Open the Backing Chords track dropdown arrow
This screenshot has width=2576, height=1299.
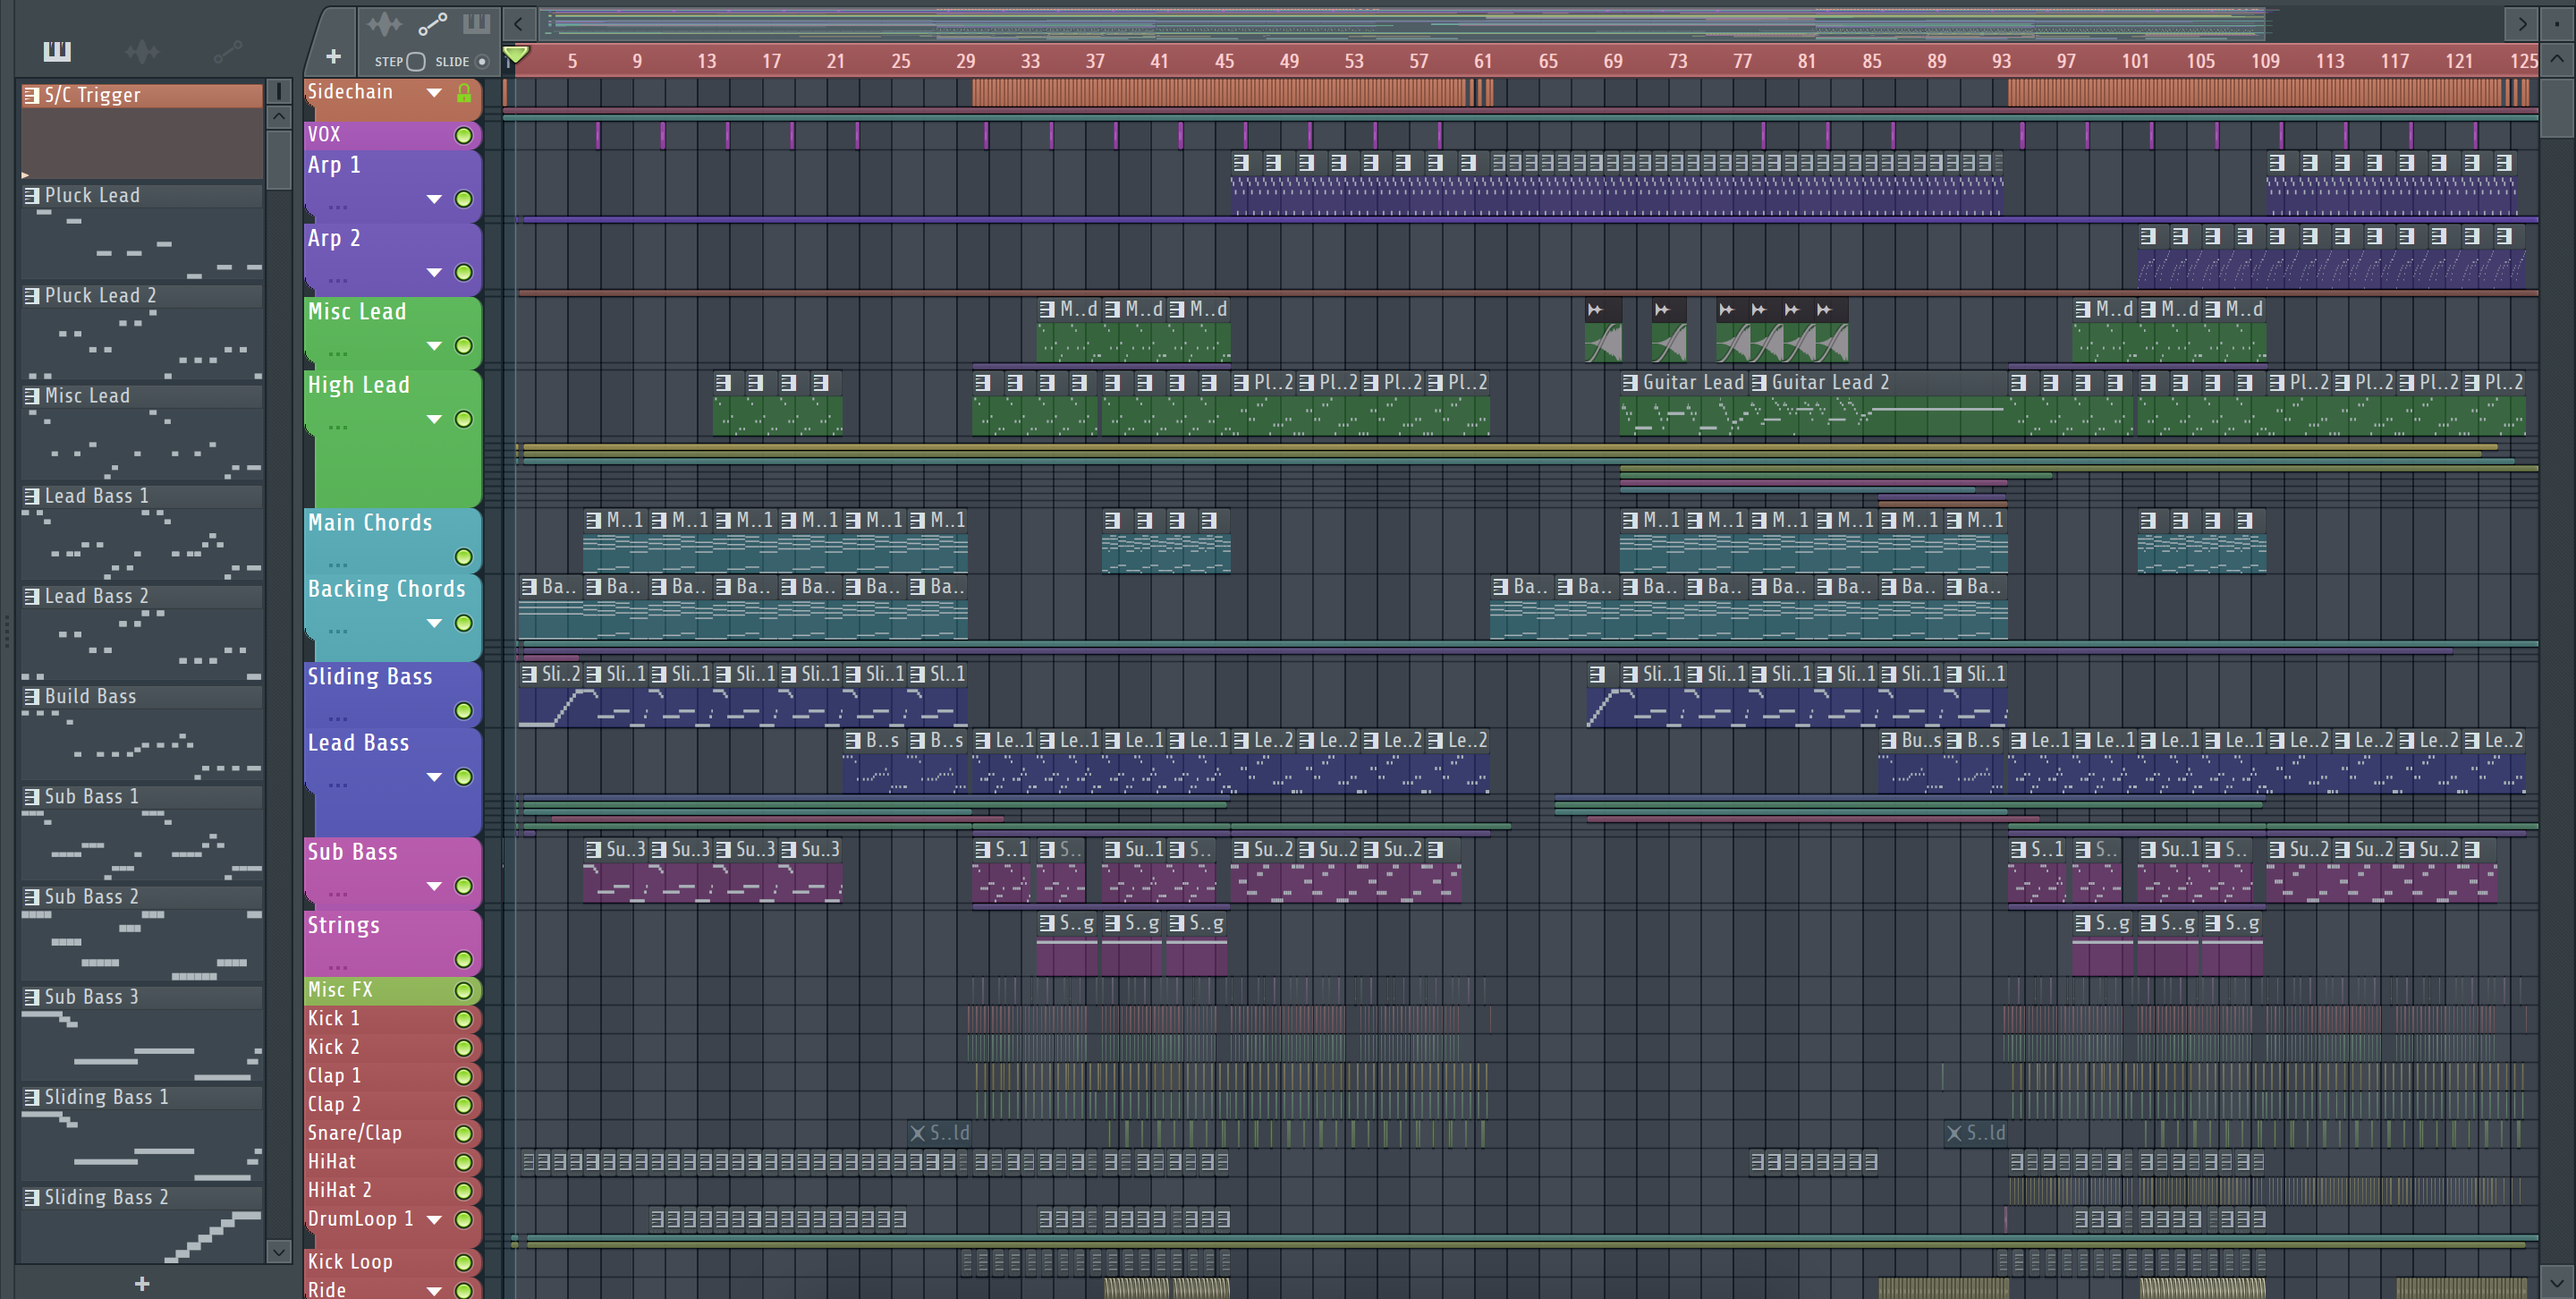pos(434,624)
